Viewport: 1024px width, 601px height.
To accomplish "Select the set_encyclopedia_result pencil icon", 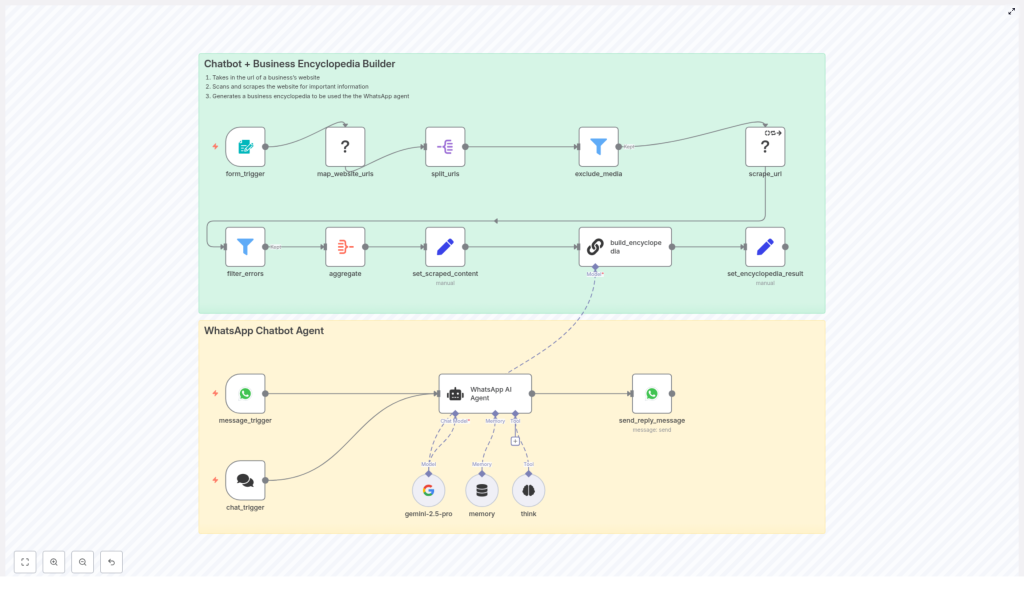I will click(765, 245).
